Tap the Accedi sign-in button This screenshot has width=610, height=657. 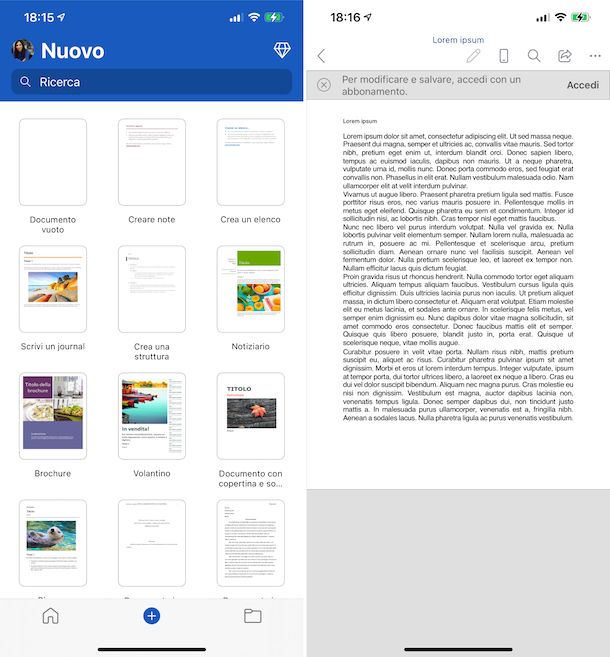click(x=583, y=85)
